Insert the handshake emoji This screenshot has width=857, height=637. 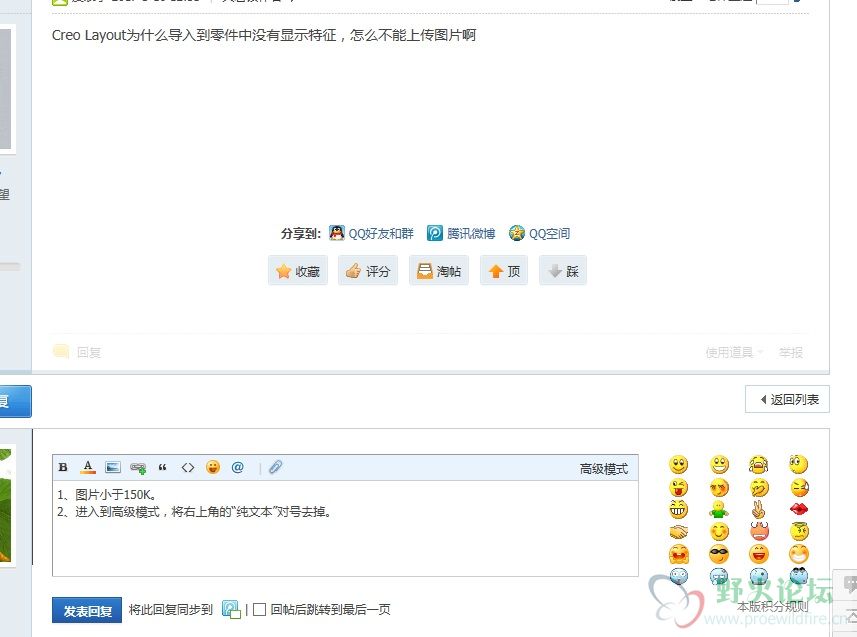[678, 531]
